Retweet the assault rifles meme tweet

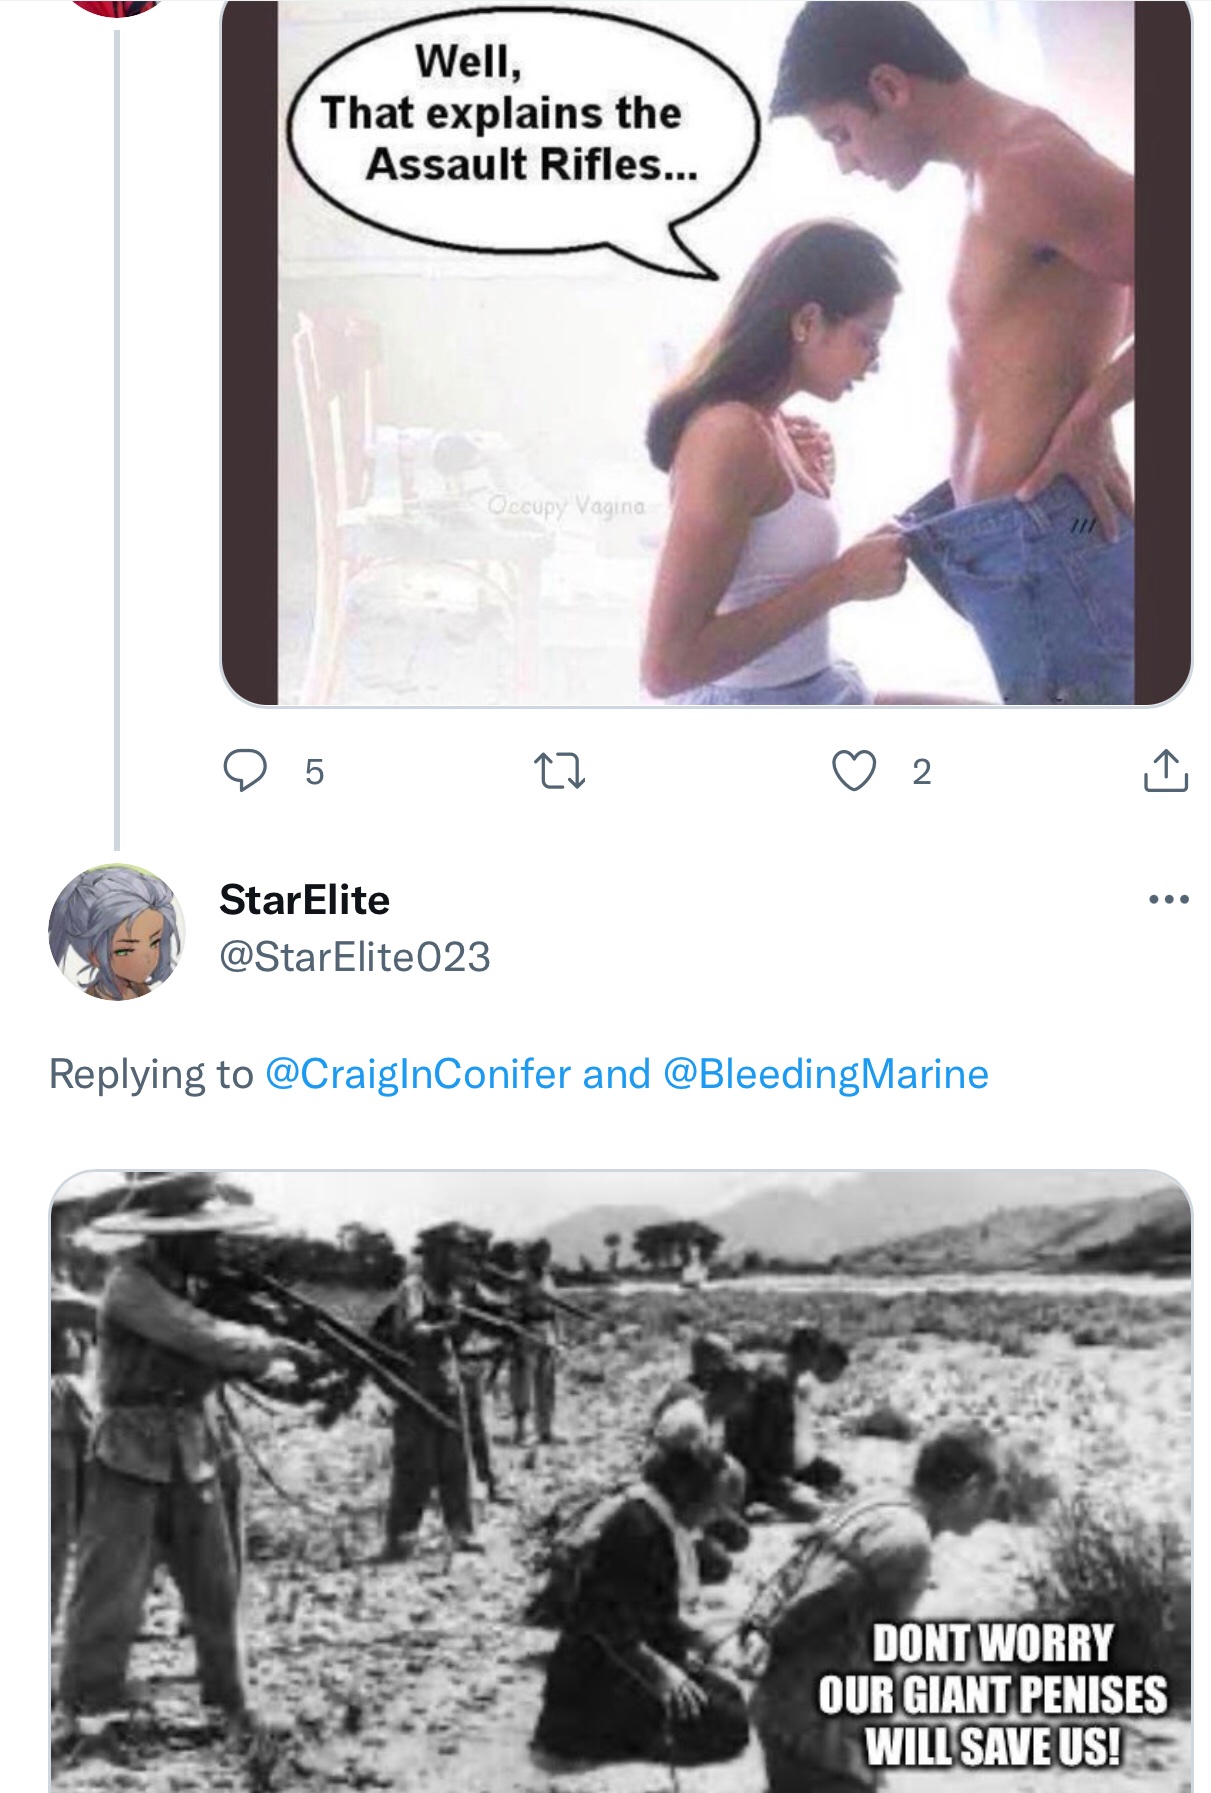559,771
